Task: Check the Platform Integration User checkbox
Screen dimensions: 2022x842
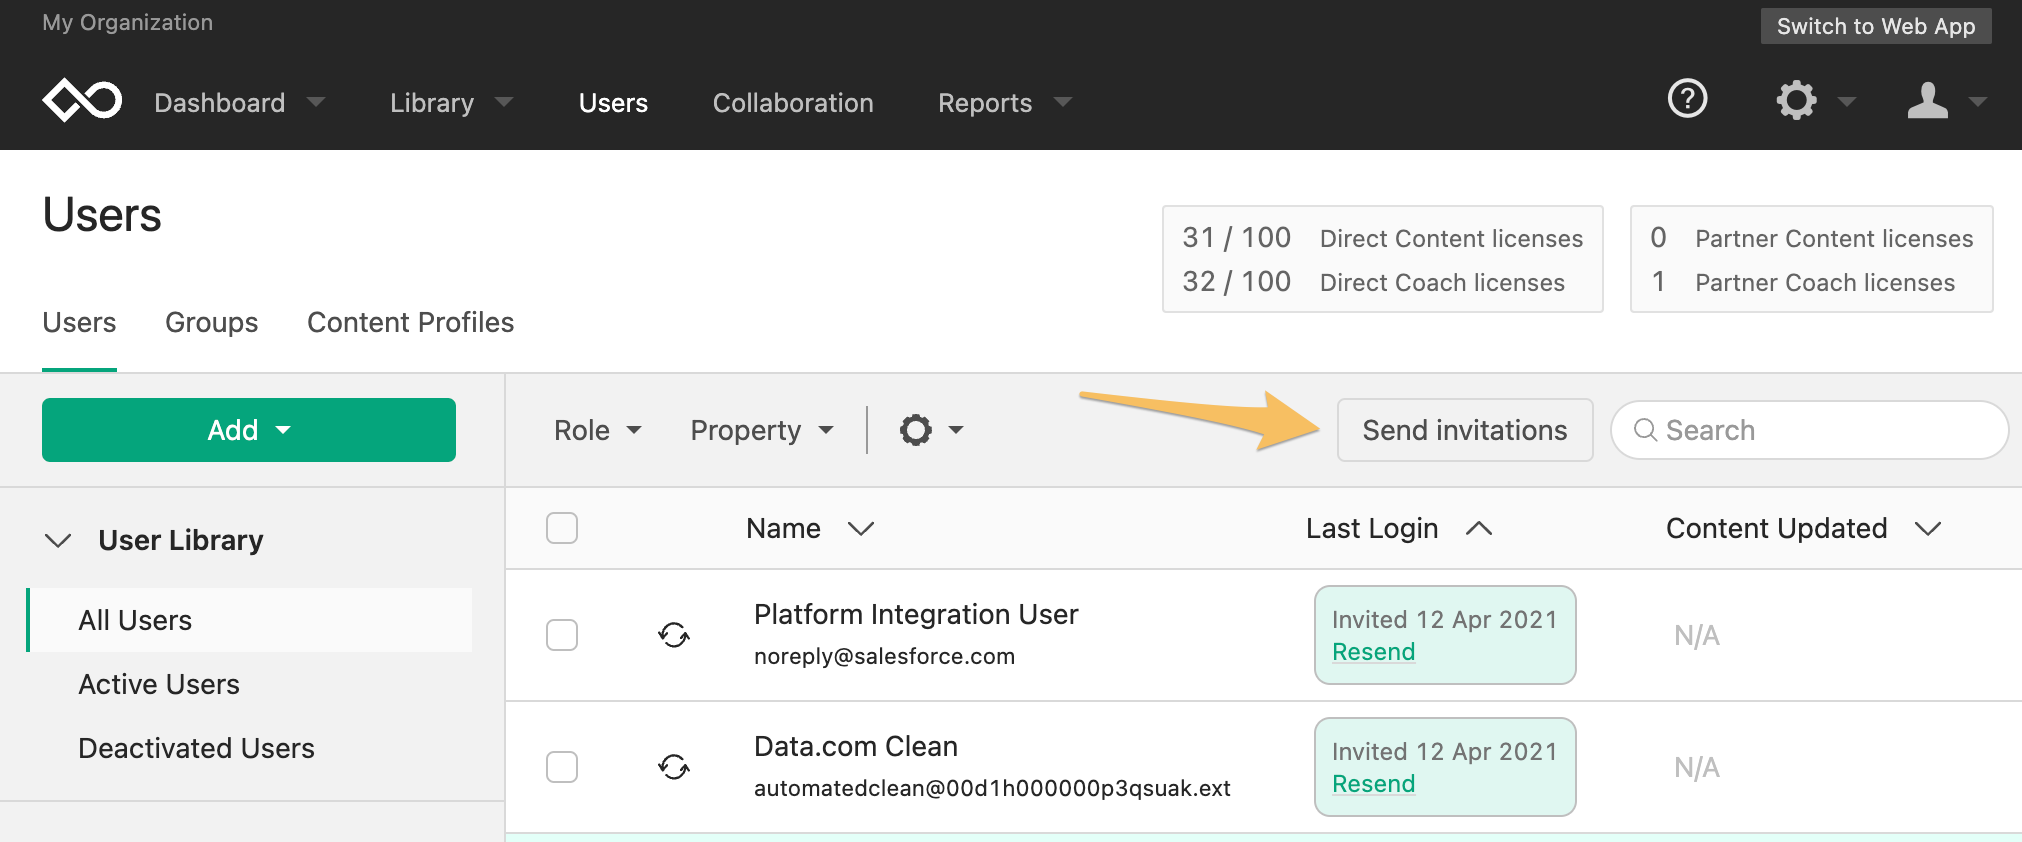Action: [562, 635]
